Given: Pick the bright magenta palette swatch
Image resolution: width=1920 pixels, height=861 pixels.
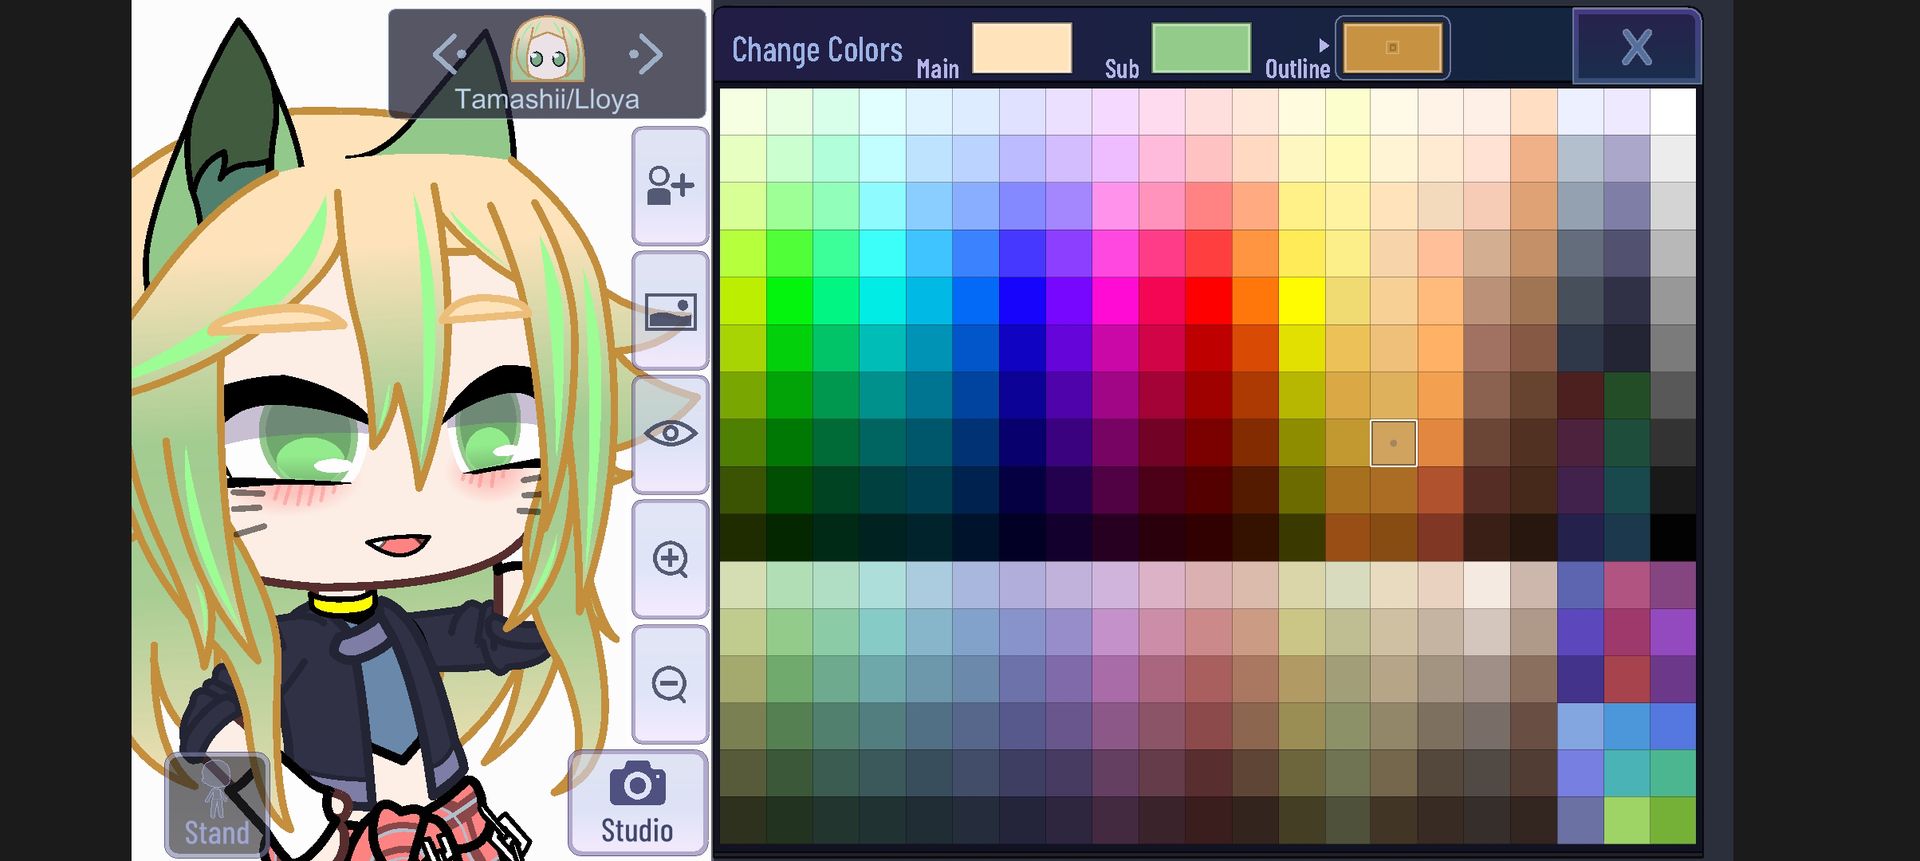Looking at the screenshot, I should (x=1115, y=301).
